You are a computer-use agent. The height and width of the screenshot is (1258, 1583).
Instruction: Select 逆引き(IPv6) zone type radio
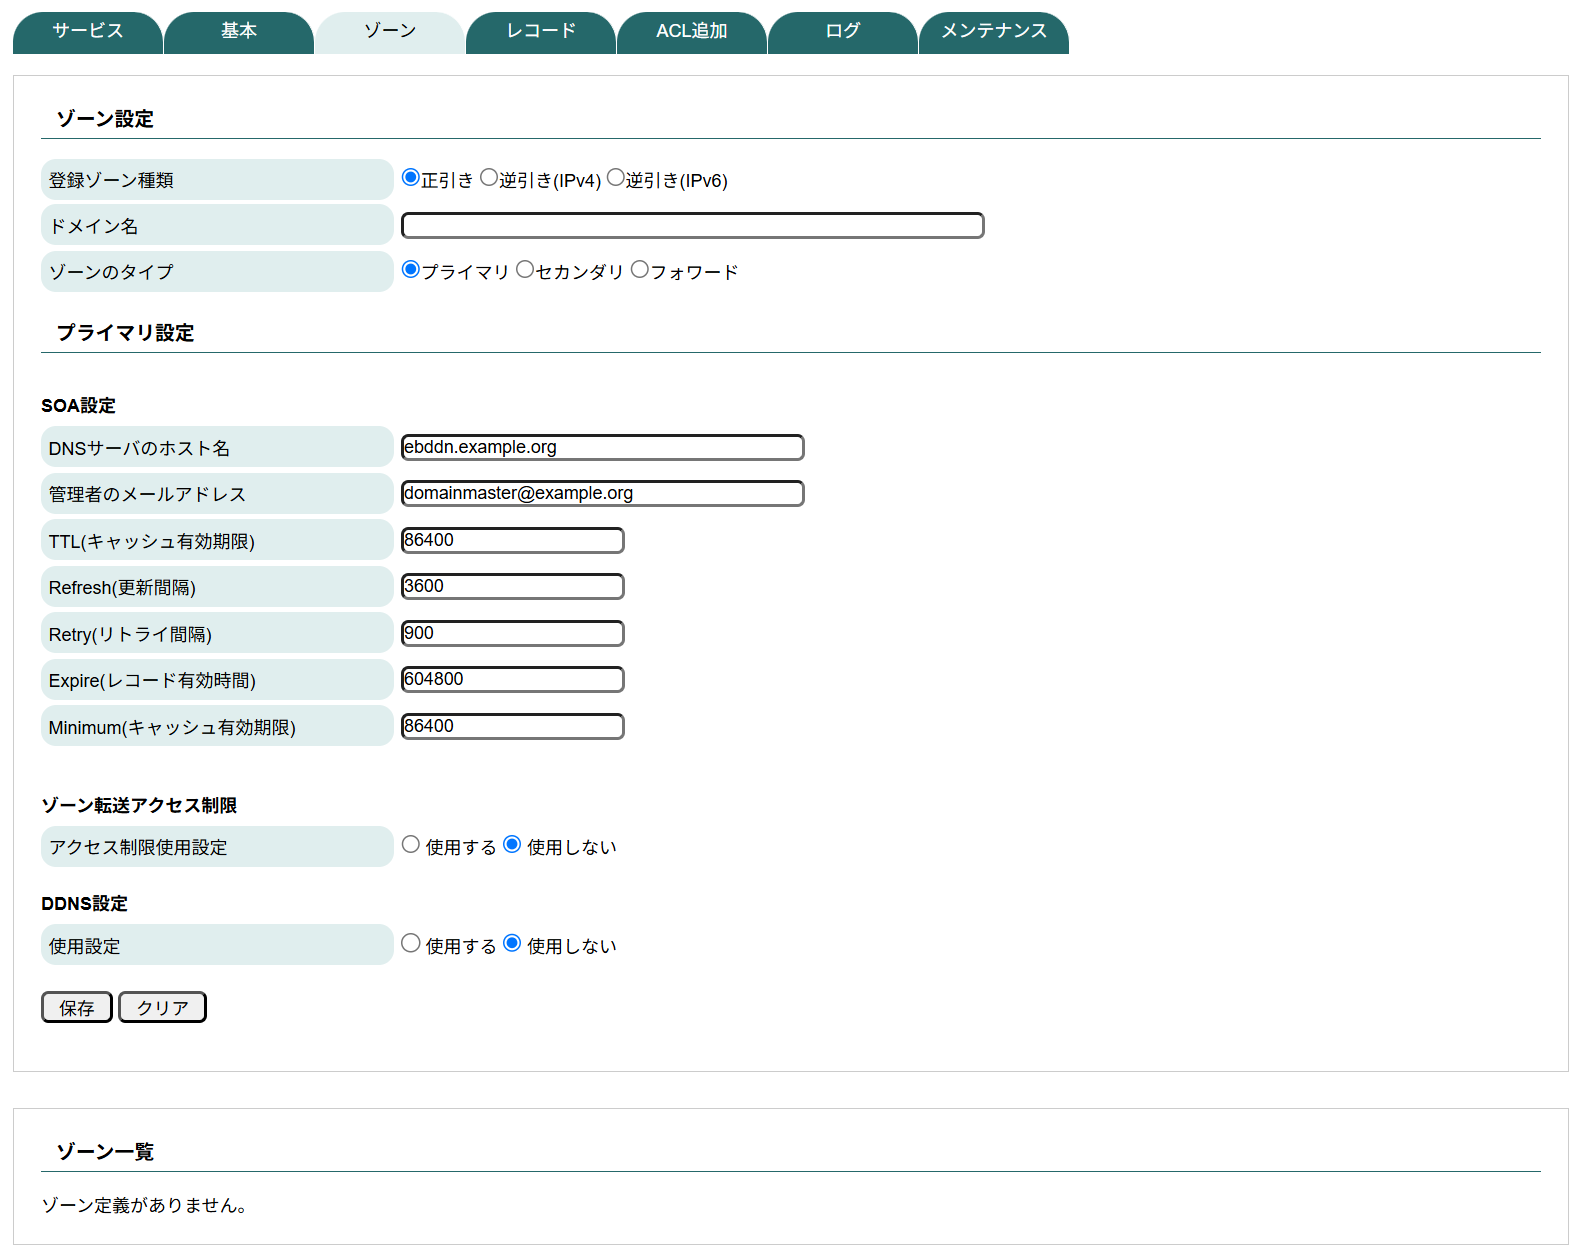pos(616,178)
